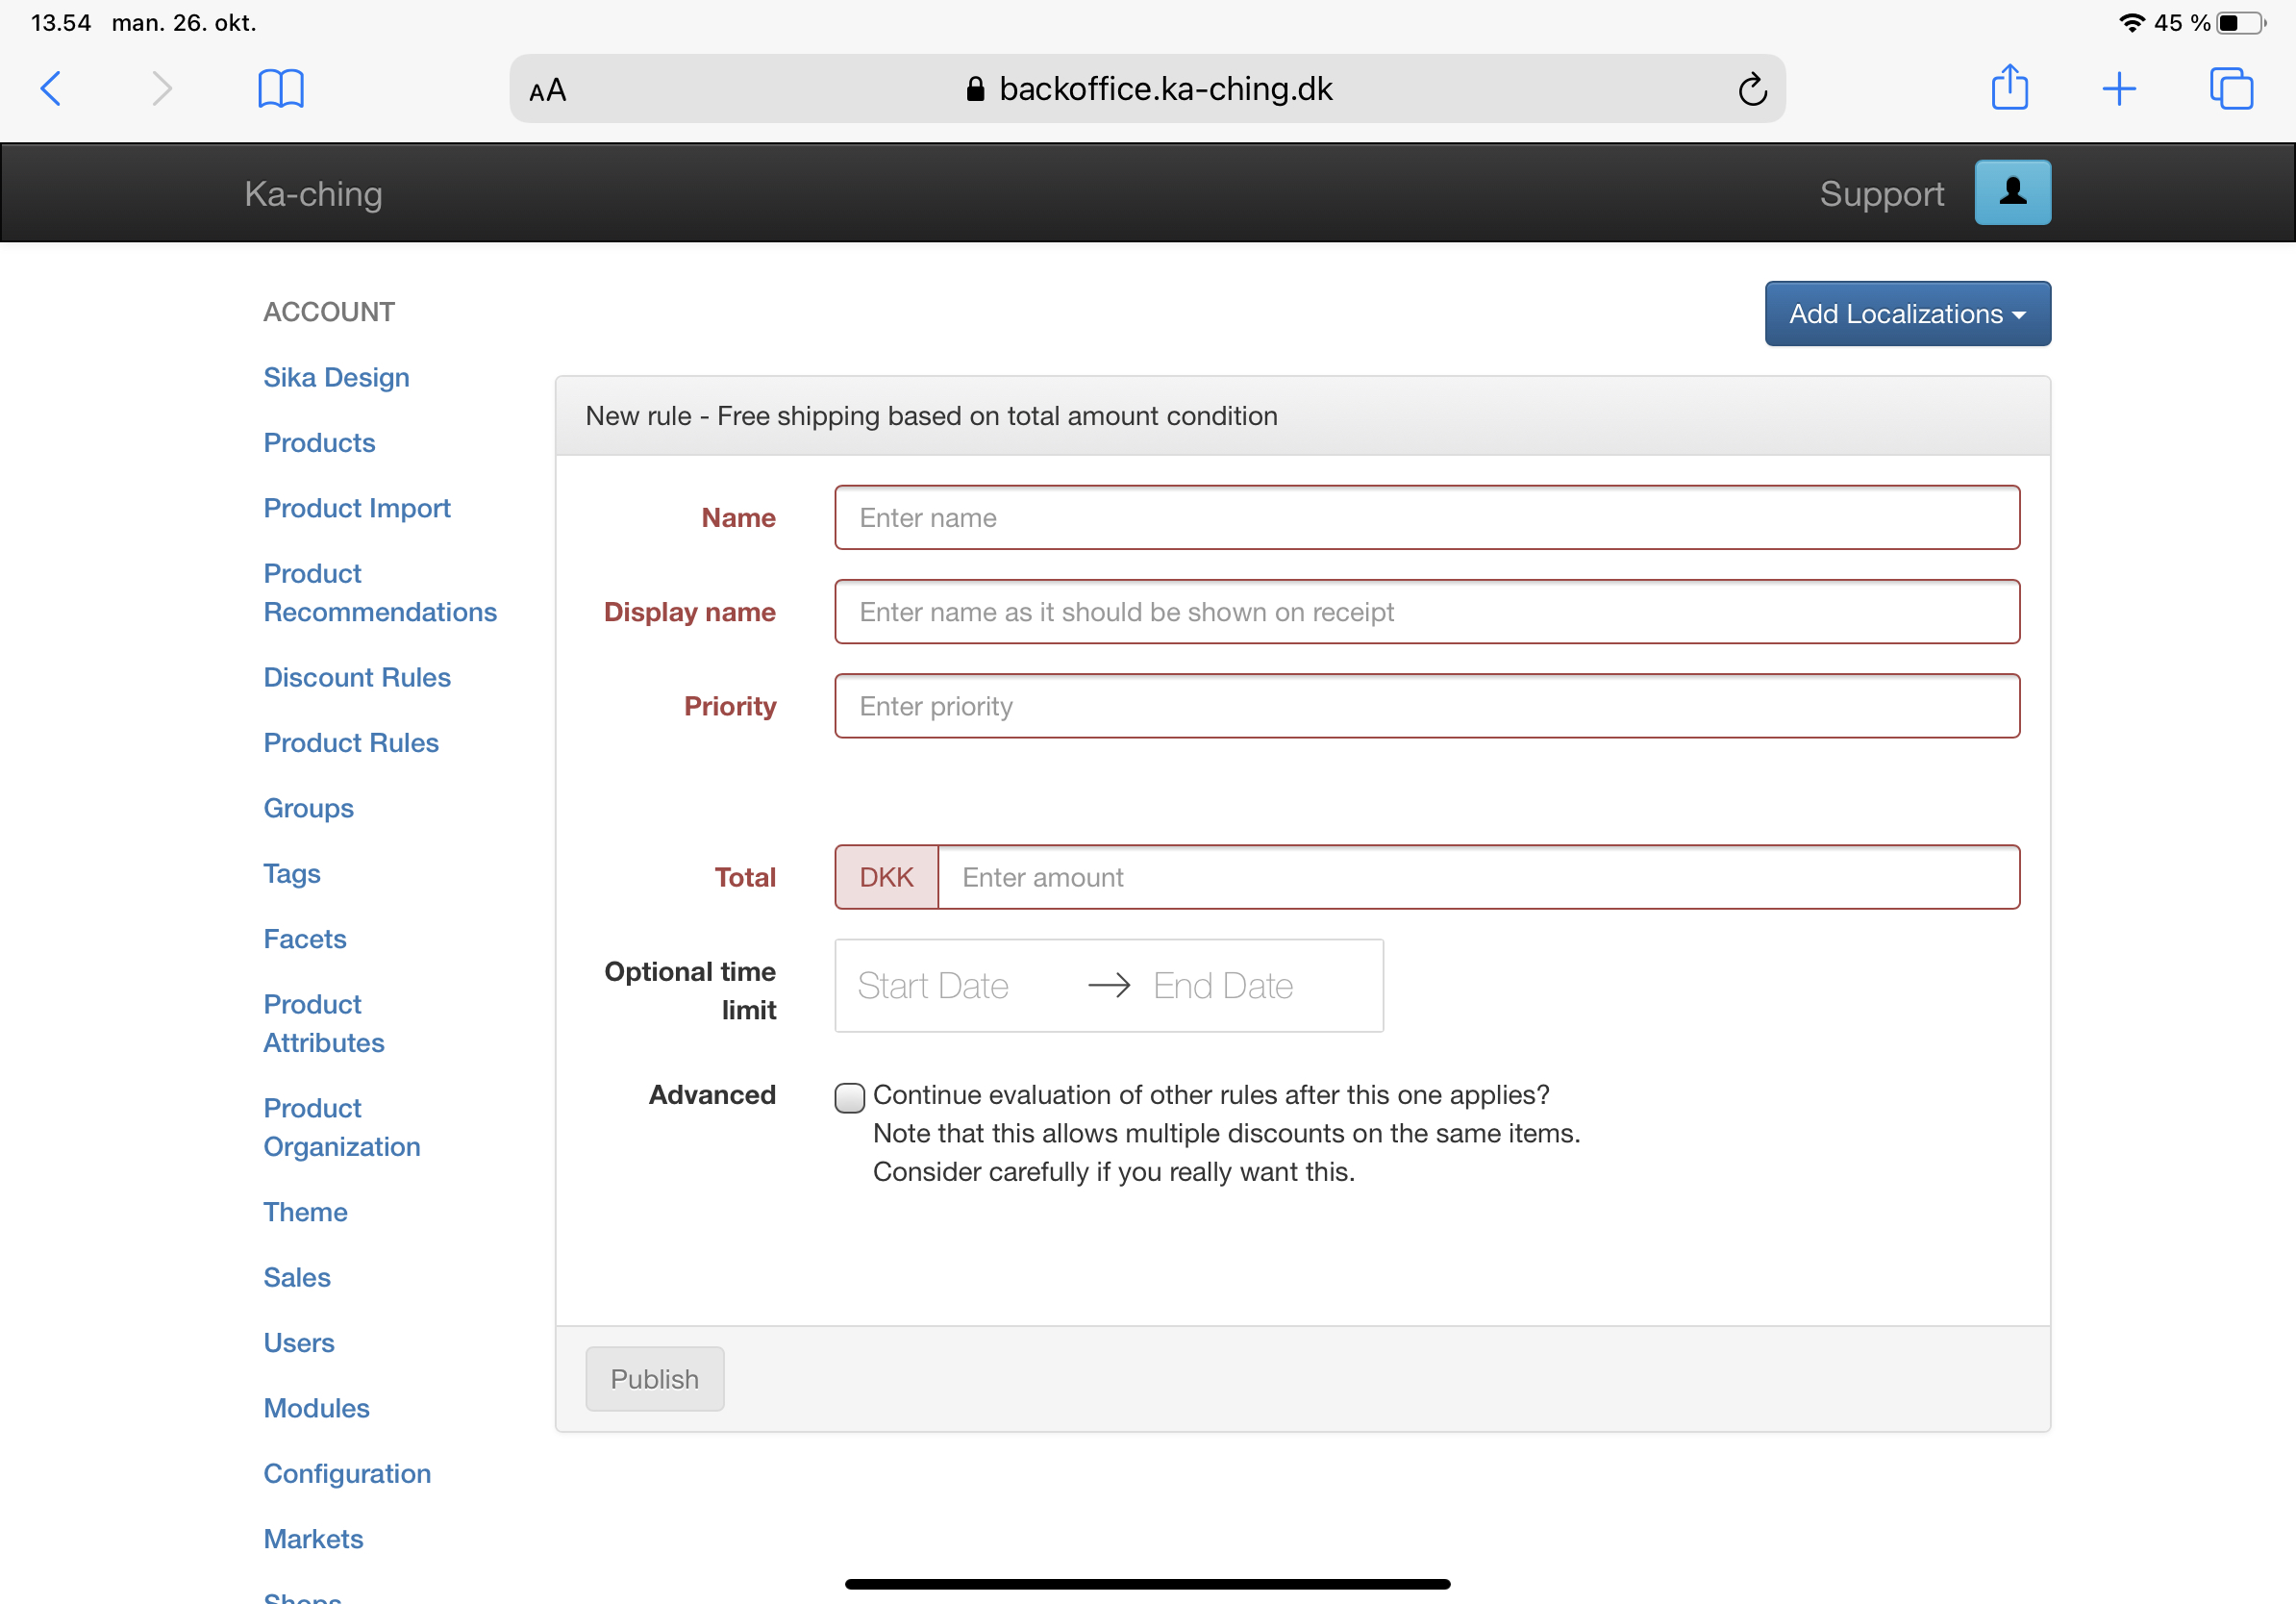Open the End Date picker
This screenshot has height=1604, width=2296.
[1222, 986]
